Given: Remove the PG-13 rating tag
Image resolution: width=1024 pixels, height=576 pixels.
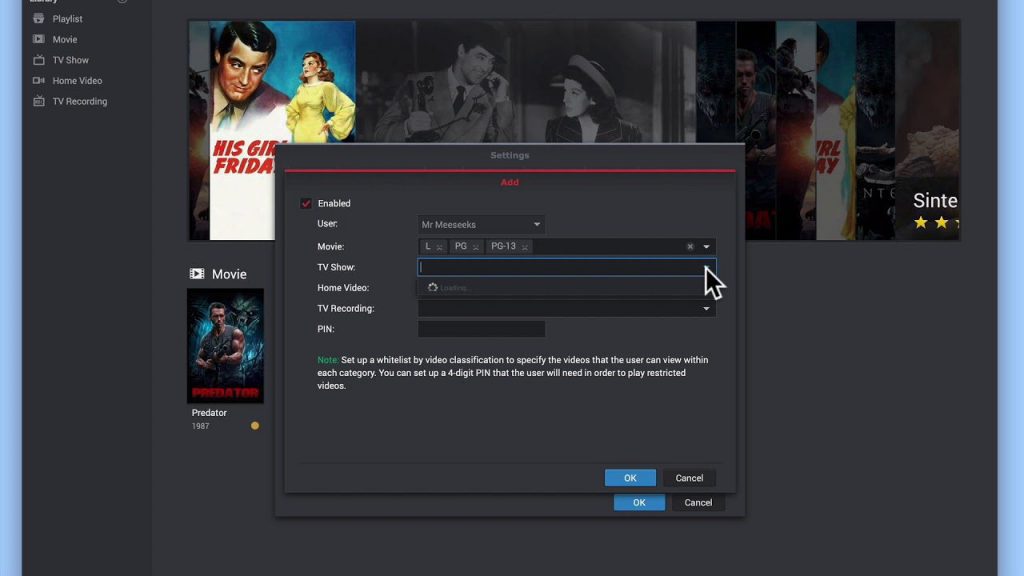Looking at the screenshot, I should [x=524, y=247].
